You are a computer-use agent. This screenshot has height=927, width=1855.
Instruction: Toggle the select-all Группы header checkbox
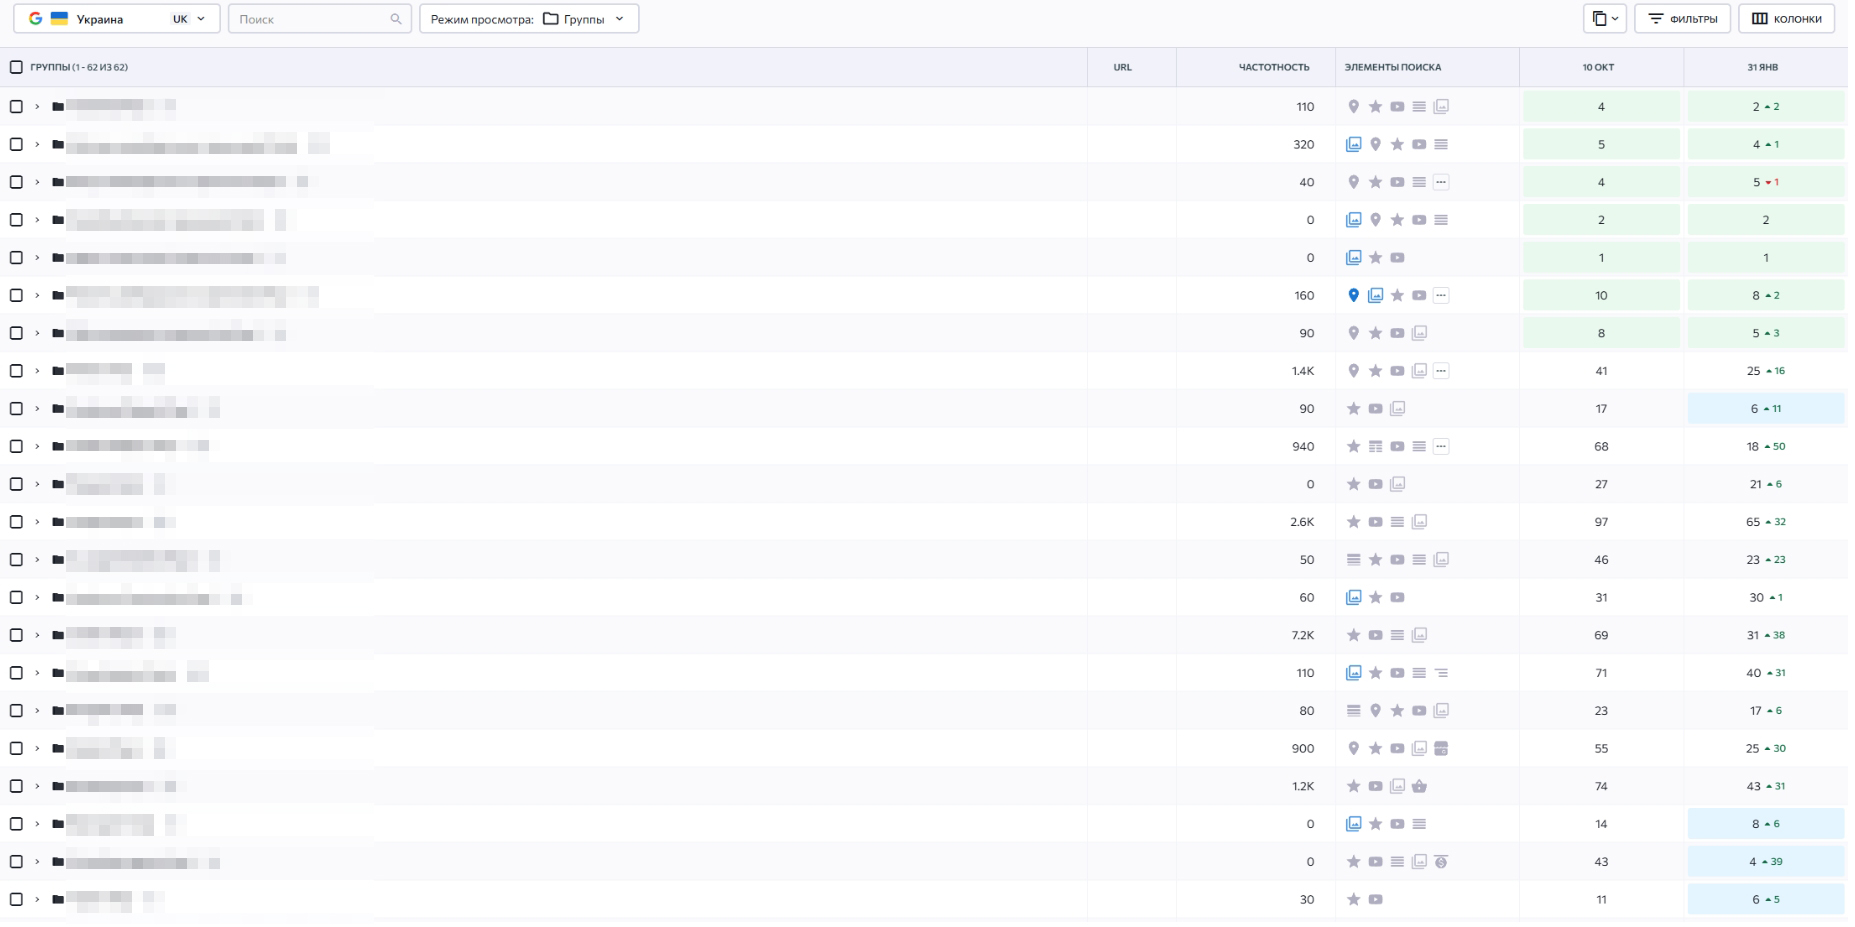(x=15, y=67)
